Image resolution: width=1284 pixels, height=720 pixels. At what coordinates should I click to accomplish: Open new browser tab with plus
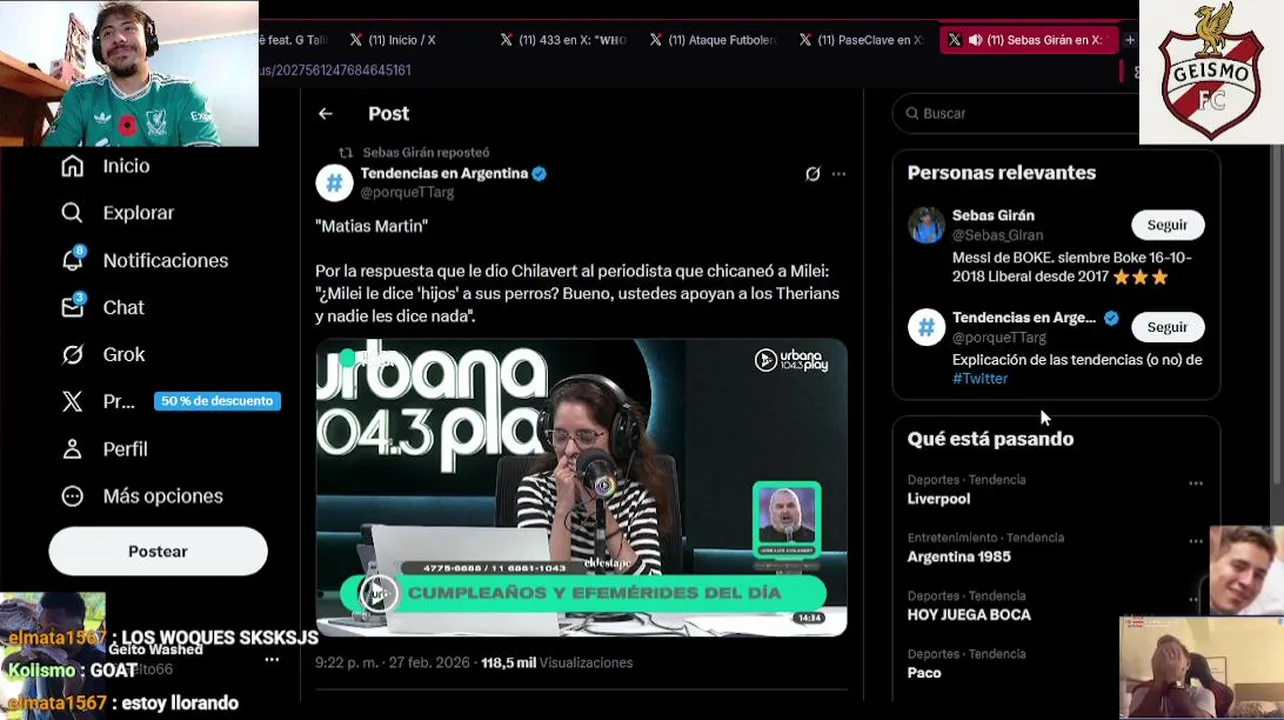pyautogui.click(x=1129, y=40)
